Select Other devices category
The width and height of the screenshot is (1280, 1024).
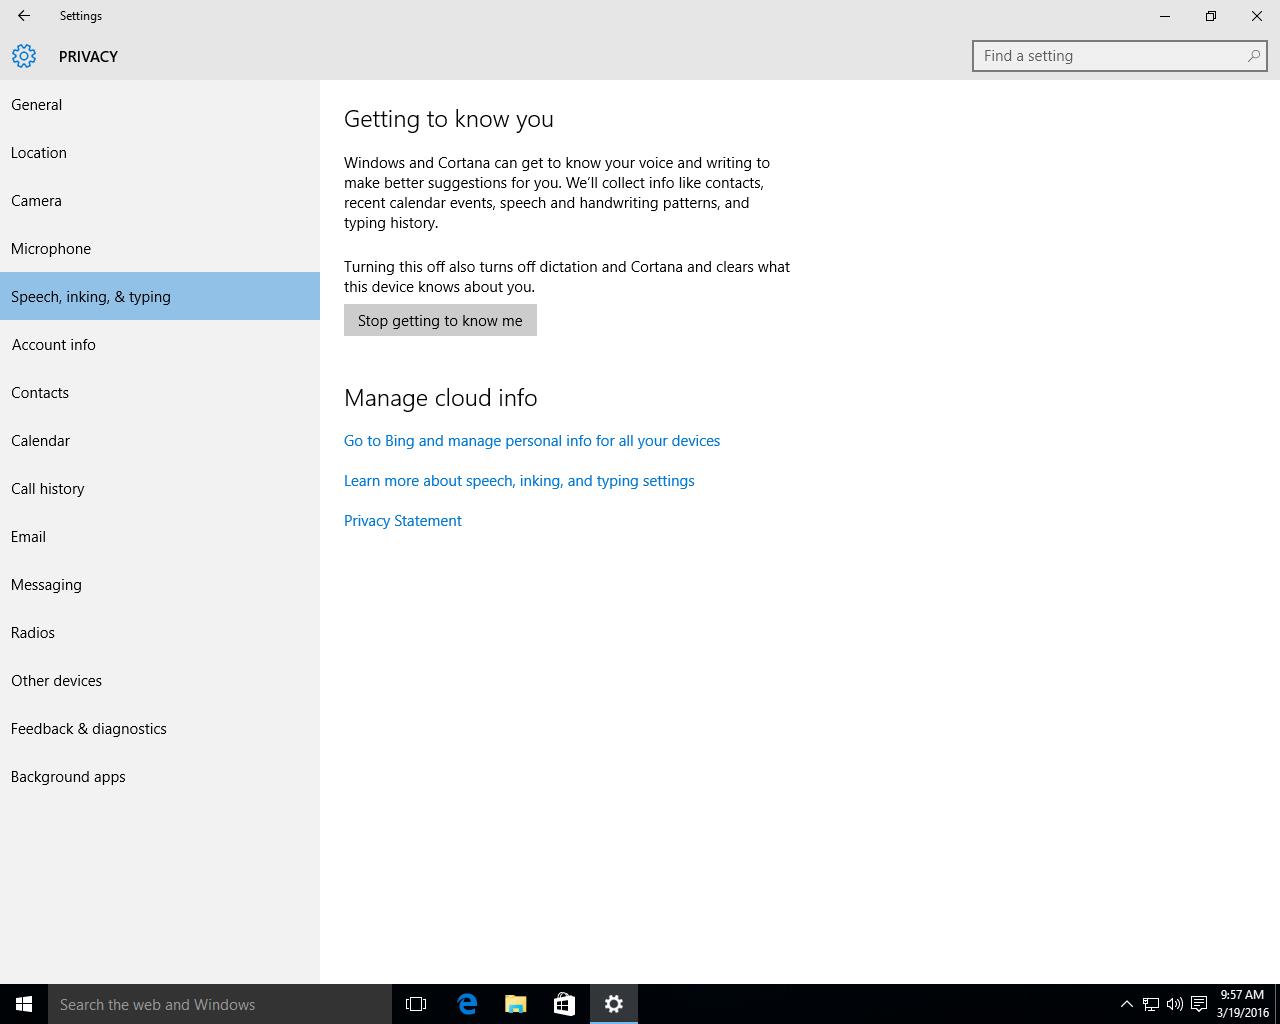[x=160, y=680]
